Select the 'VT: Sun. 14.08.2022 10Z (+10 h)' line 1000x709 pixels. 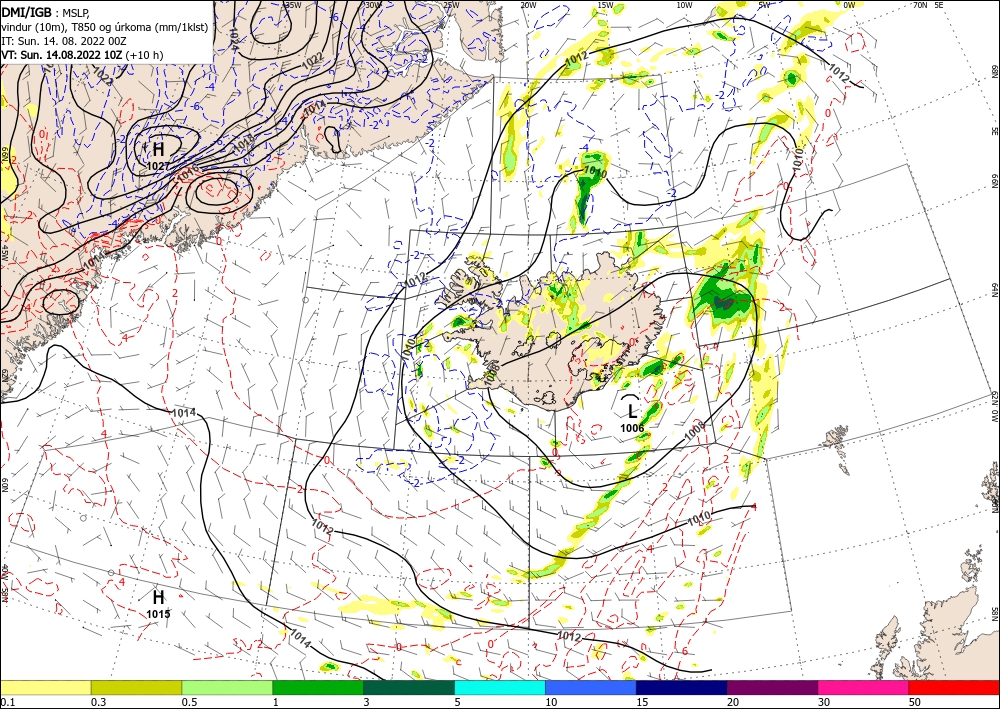coord(82,55)
